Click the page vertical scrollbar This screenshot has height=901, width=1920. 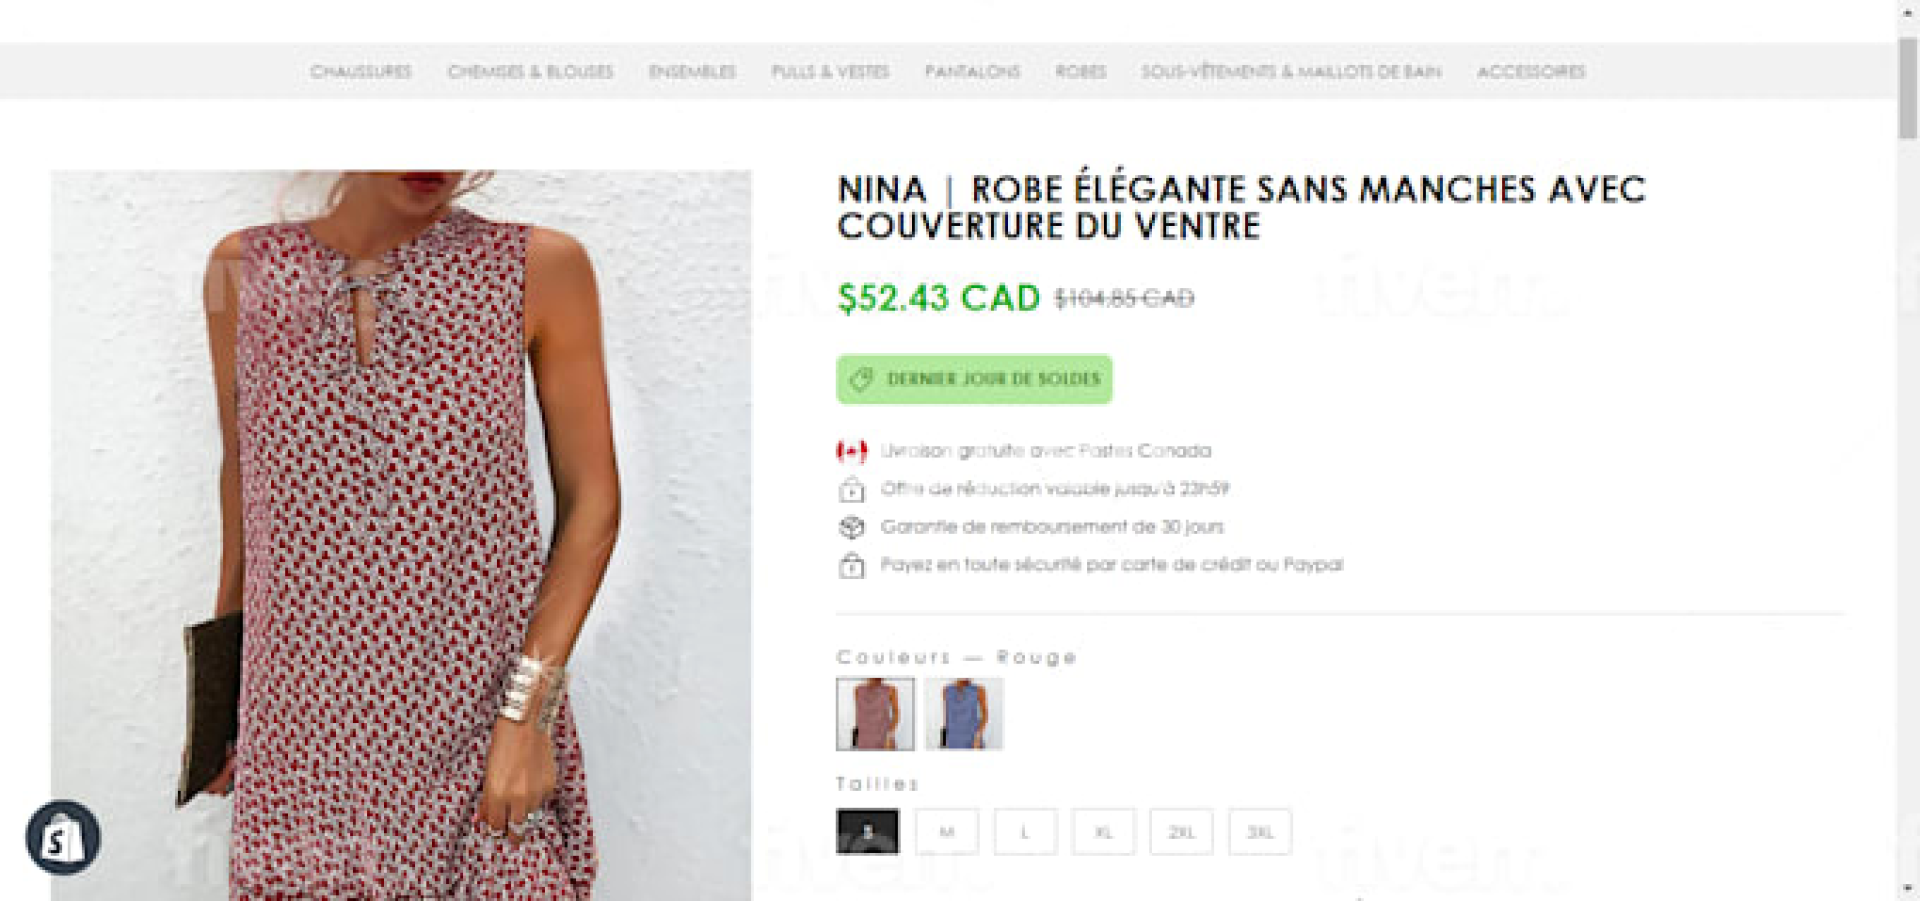pos(1908,90)
